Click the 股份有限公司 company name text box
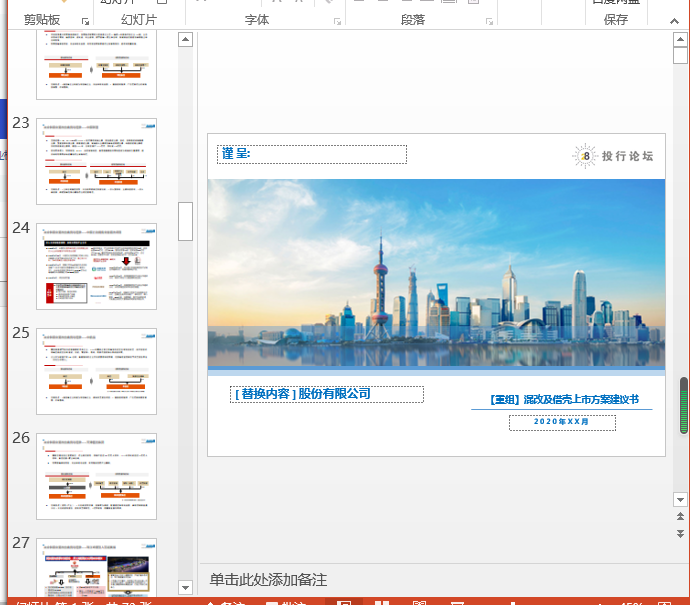690x605 pixels. pyautogui.click(x=327, y=394)
